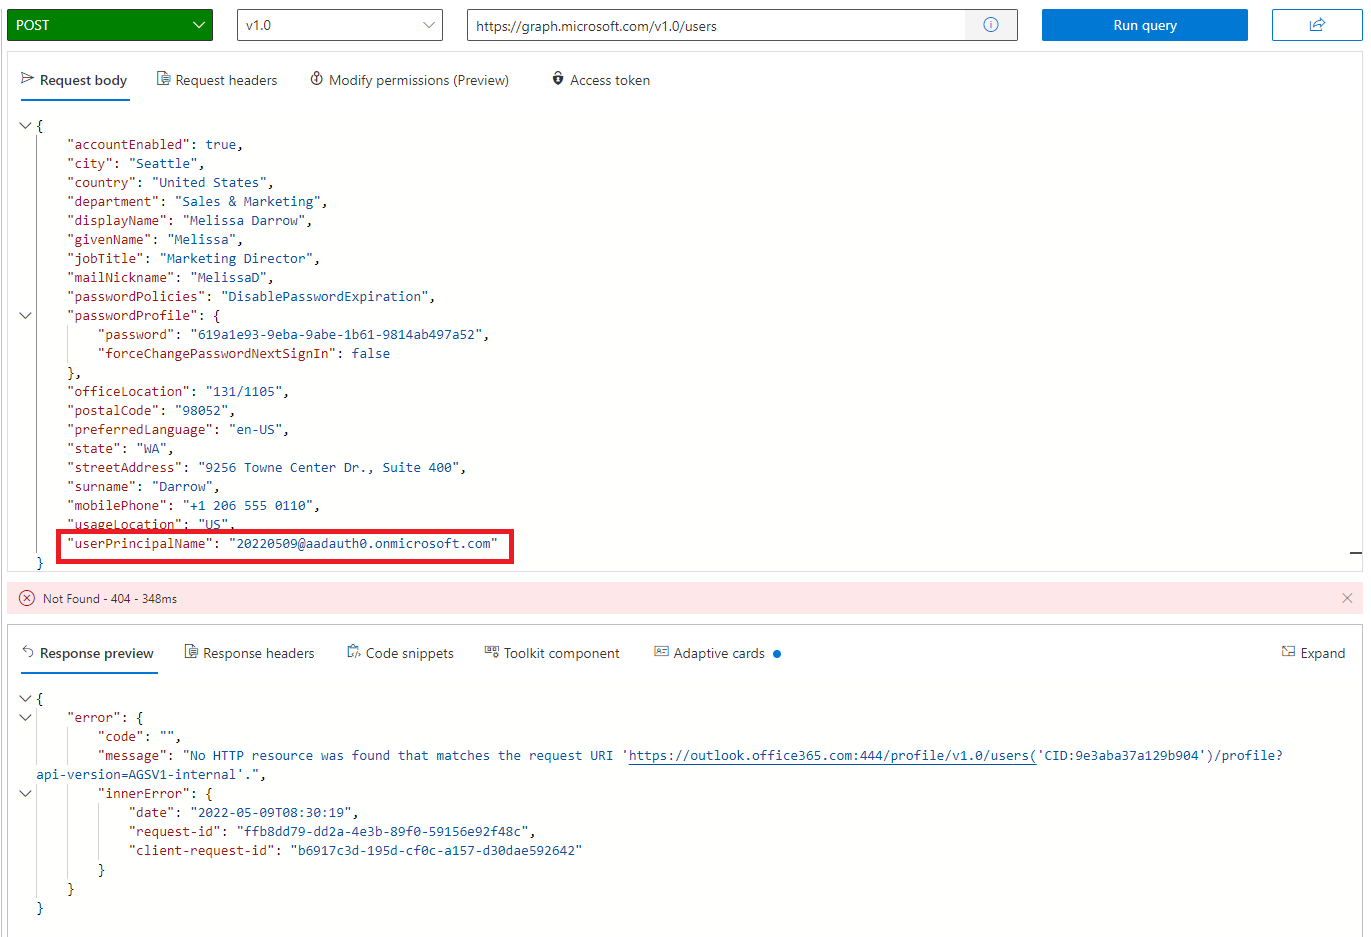Image resolution: width=1371 pixels, height=937 pixels.
Task: Click the postalCode "98052" value
Action: pyautogui.click(x=201, y=410)
